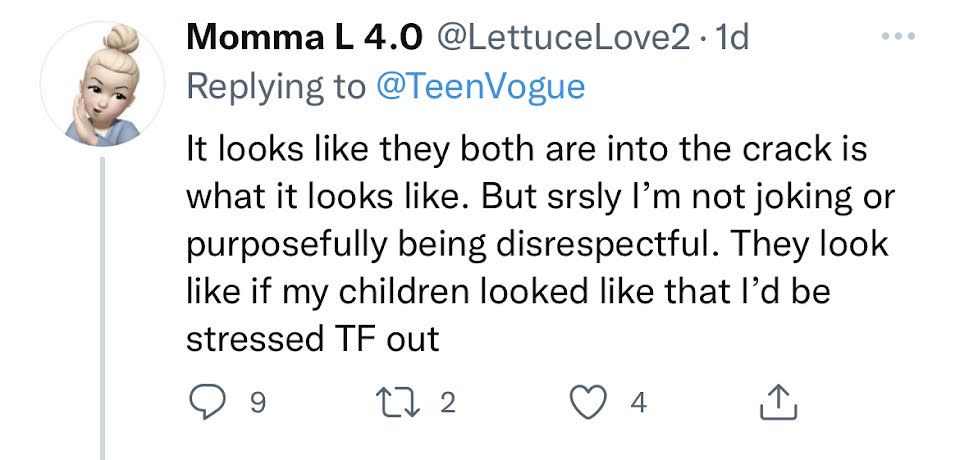Click the reply count 9
Viewport: 960px width, 460px height.
pyautogui.click(x=257, y=403)
